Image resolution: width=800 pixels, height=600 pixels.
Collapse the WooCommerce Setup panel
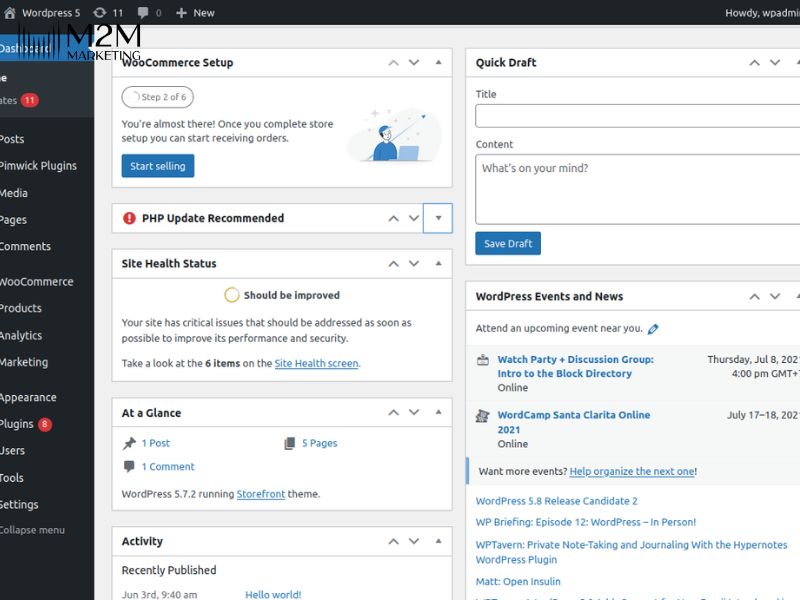[x=438, y=62]
